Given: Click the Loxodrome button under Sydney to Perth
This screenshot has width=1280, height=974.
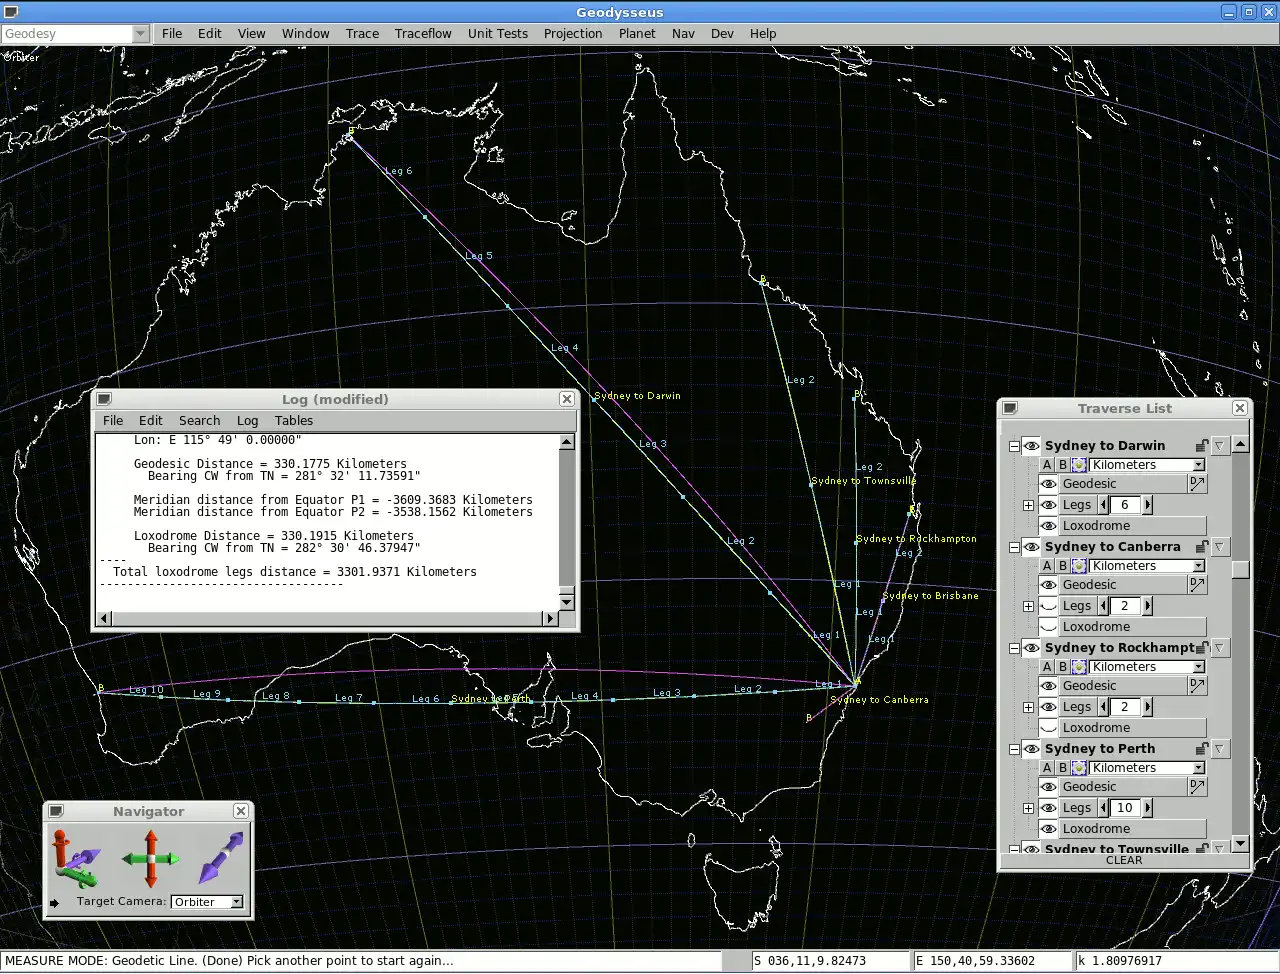Looking at the screenshot, I should [x=1133, y=829].
